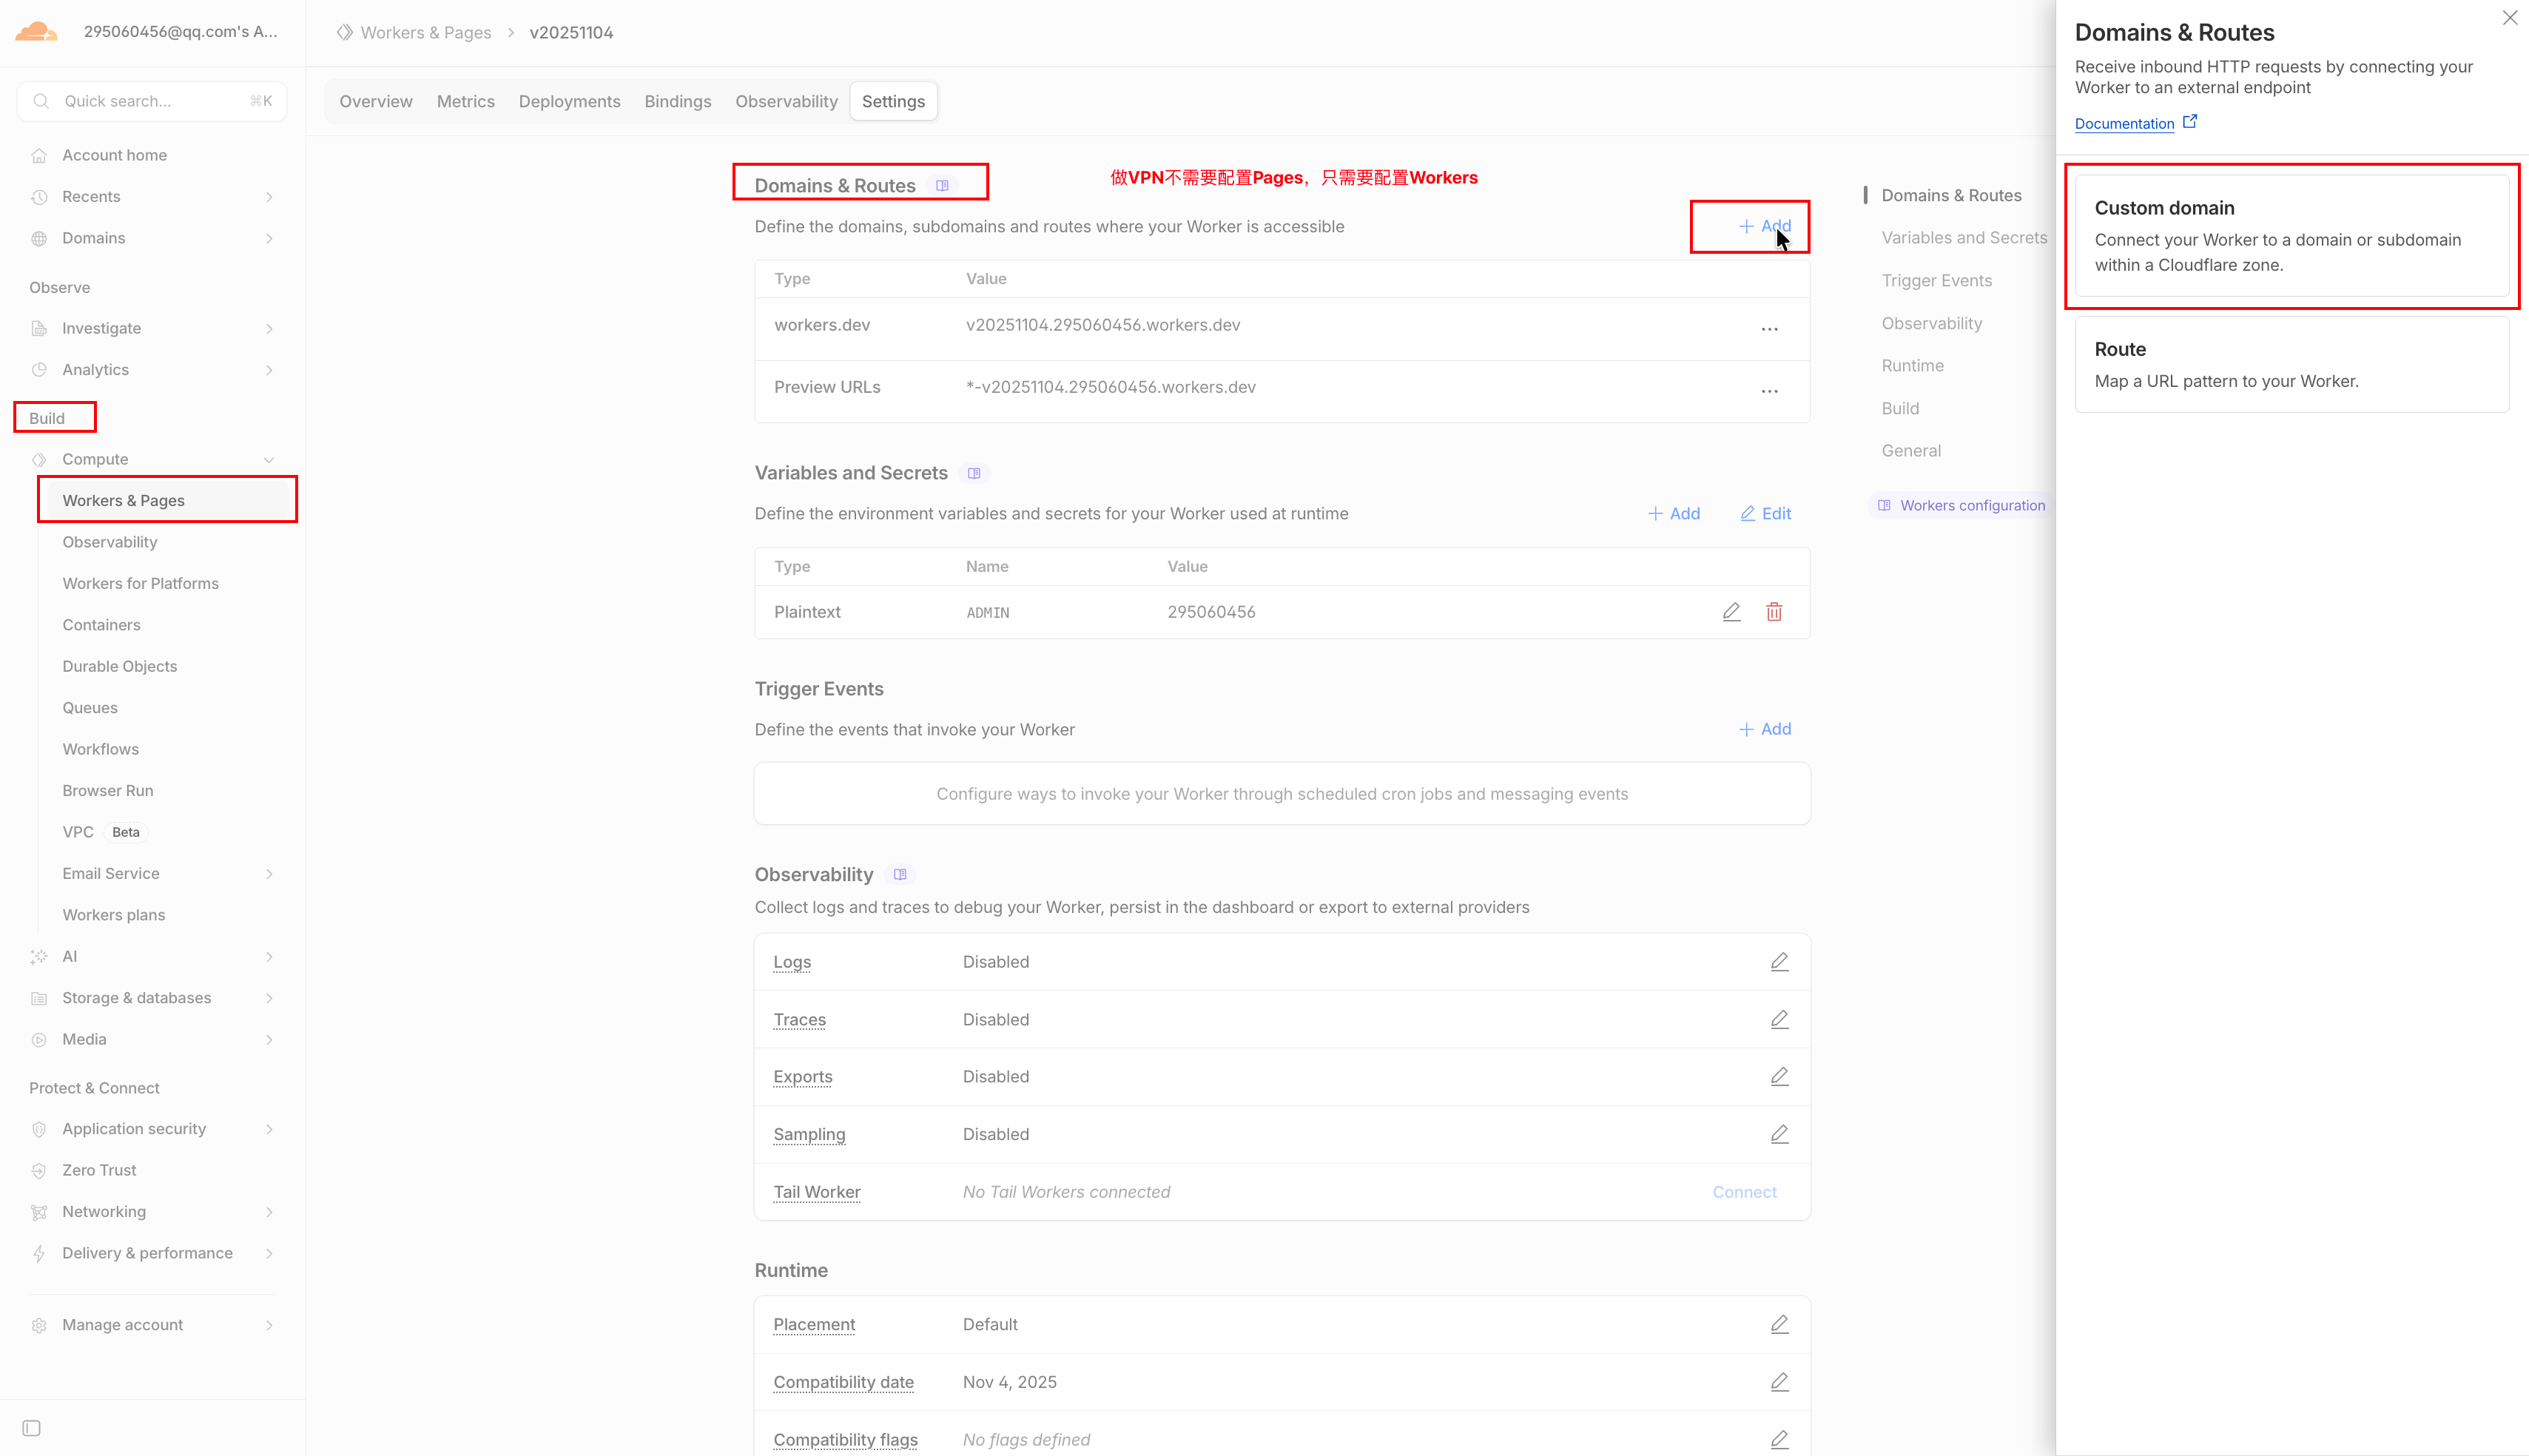The image size is (2529, 1456).
Task: Switch to the Observability tab
Action: [787, 101]
